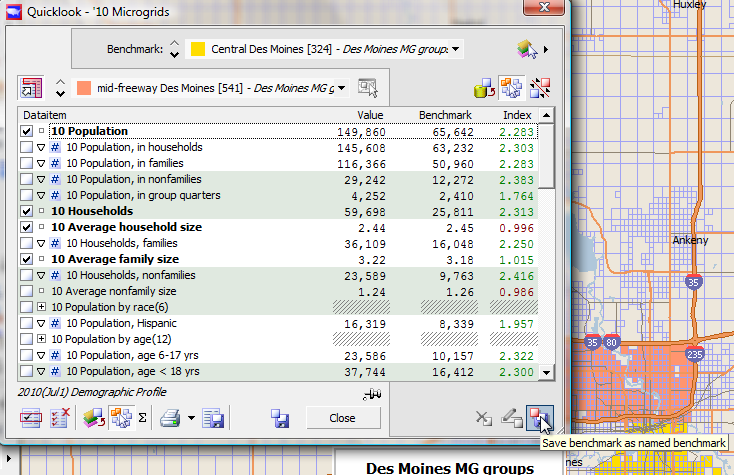
Task: Expand the 10 Population by race(6) row
Action: pos(41,307)
